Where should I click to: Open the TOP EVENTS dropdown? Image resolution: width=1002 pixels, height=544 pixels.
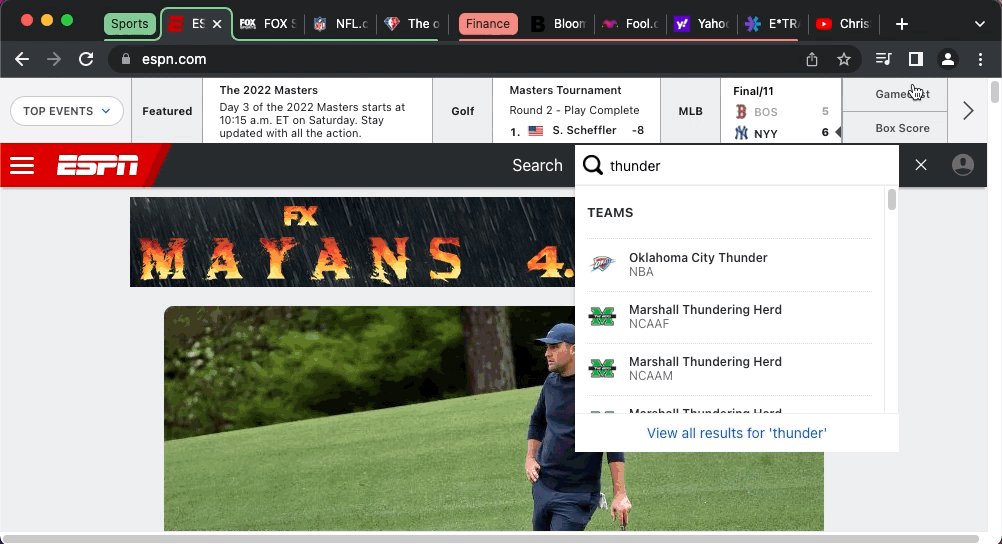click(x=66, y=111)
